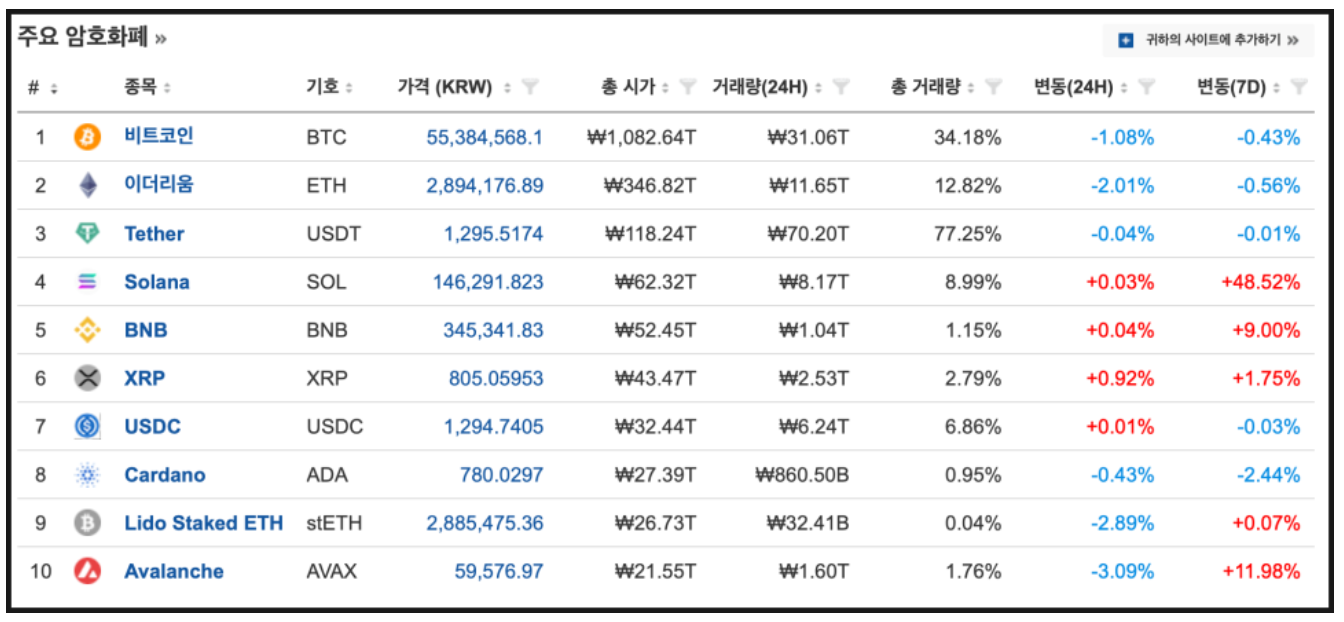The height and width of the screenshot is (622, 1344).
Task: Click the Ethereum diamond logo icon
Action: 88,185
